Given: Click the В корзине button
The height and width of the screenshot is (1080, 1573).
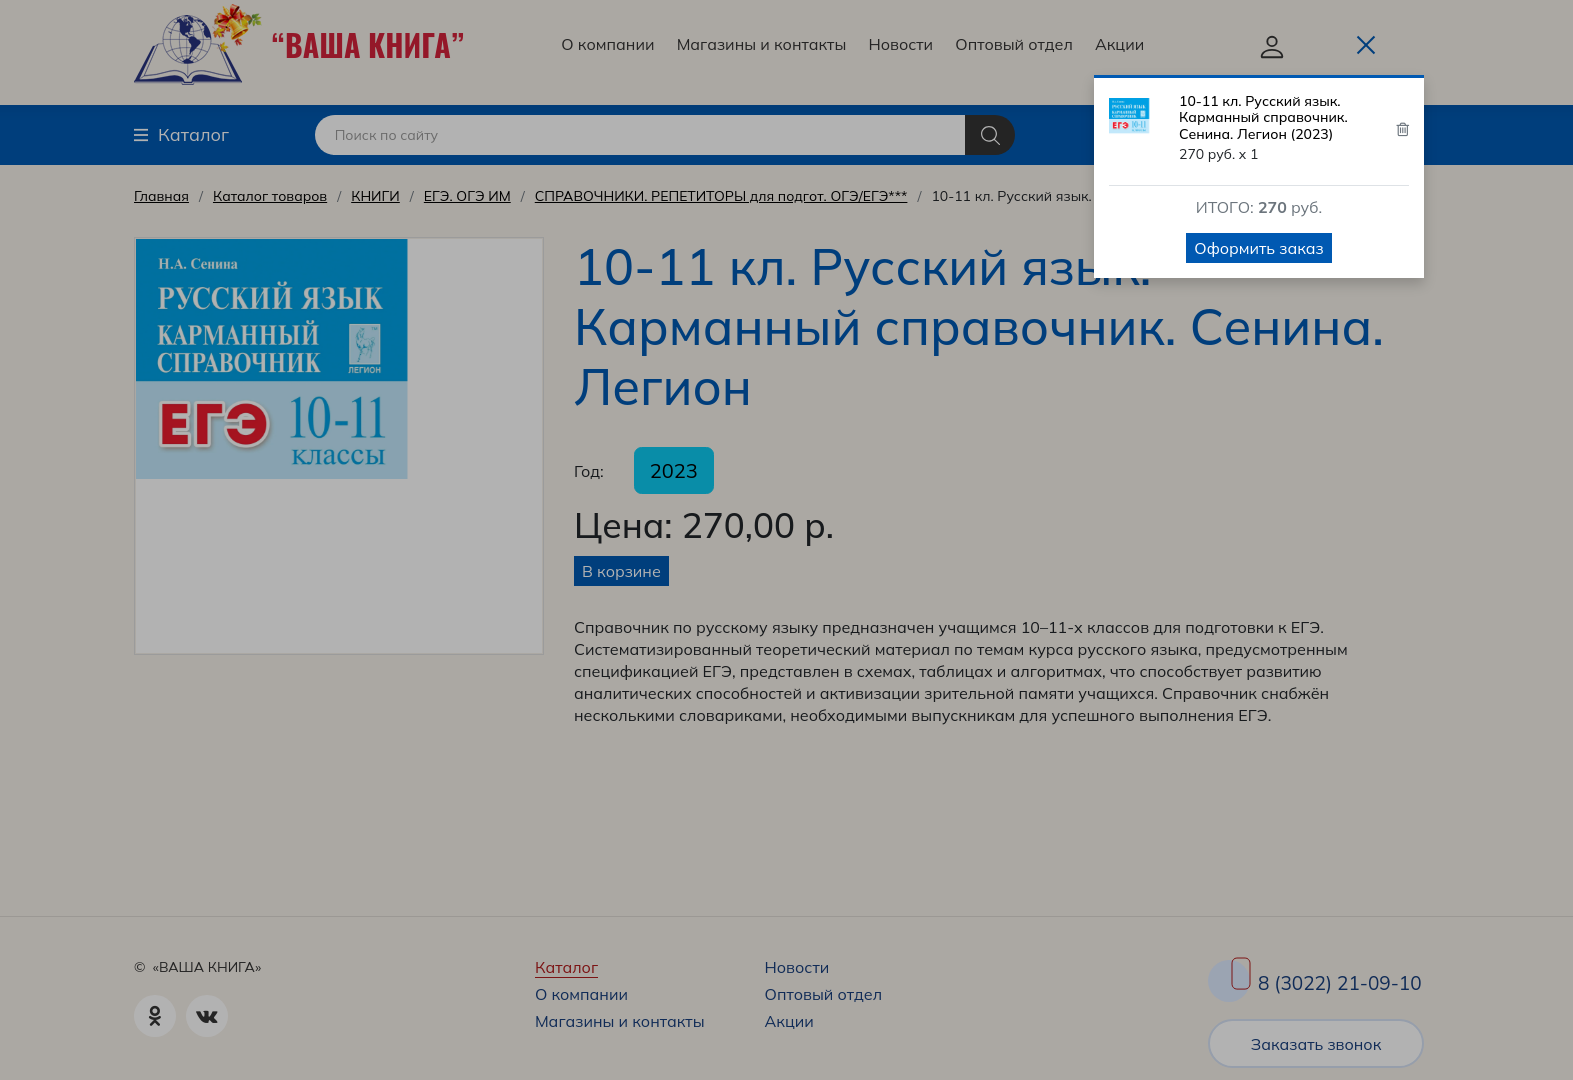Looking at the screenshot, I should pos(621,571).
